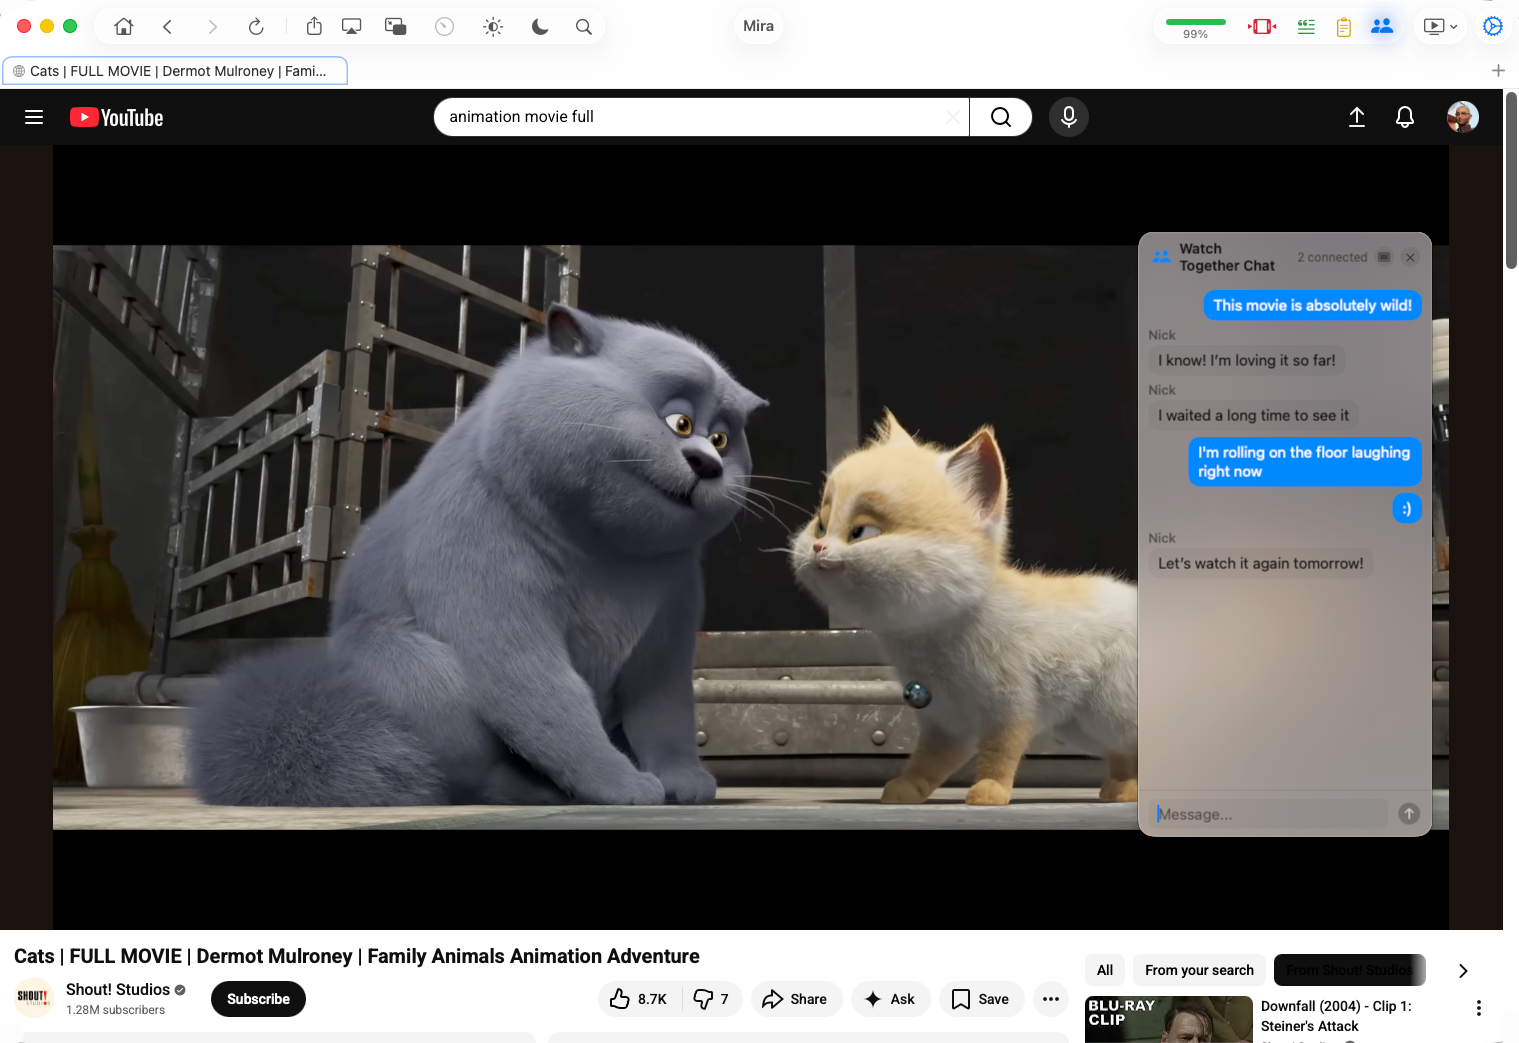The width and height of the screenshot is (1519, 1043).
Task: Open the AirPlay screen mirroring icon
Action: coord(352,27)
